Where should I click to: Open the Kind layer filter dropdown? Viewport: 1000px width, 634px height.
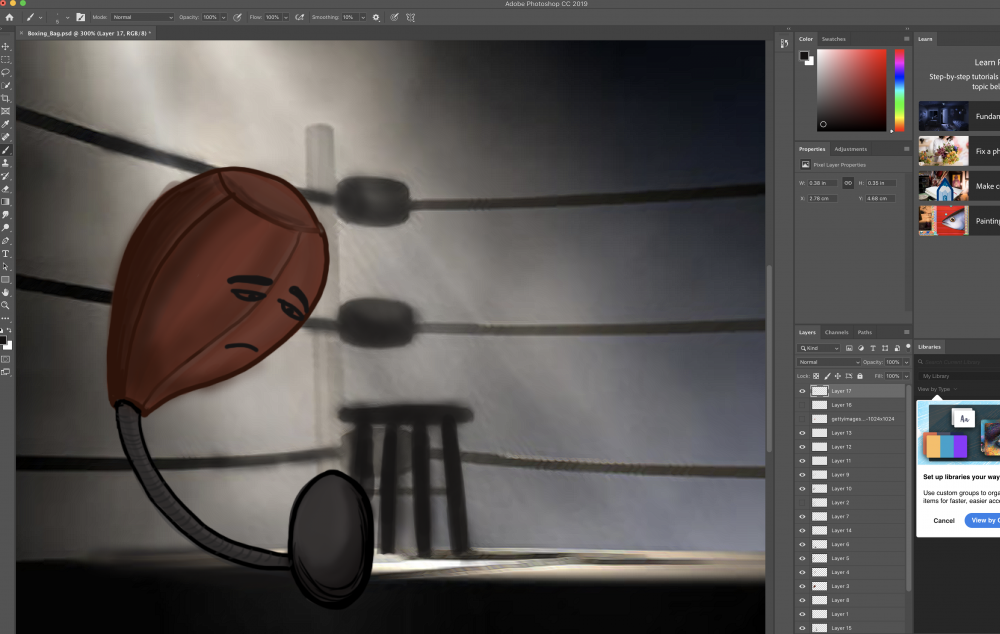tap(819, 348)
